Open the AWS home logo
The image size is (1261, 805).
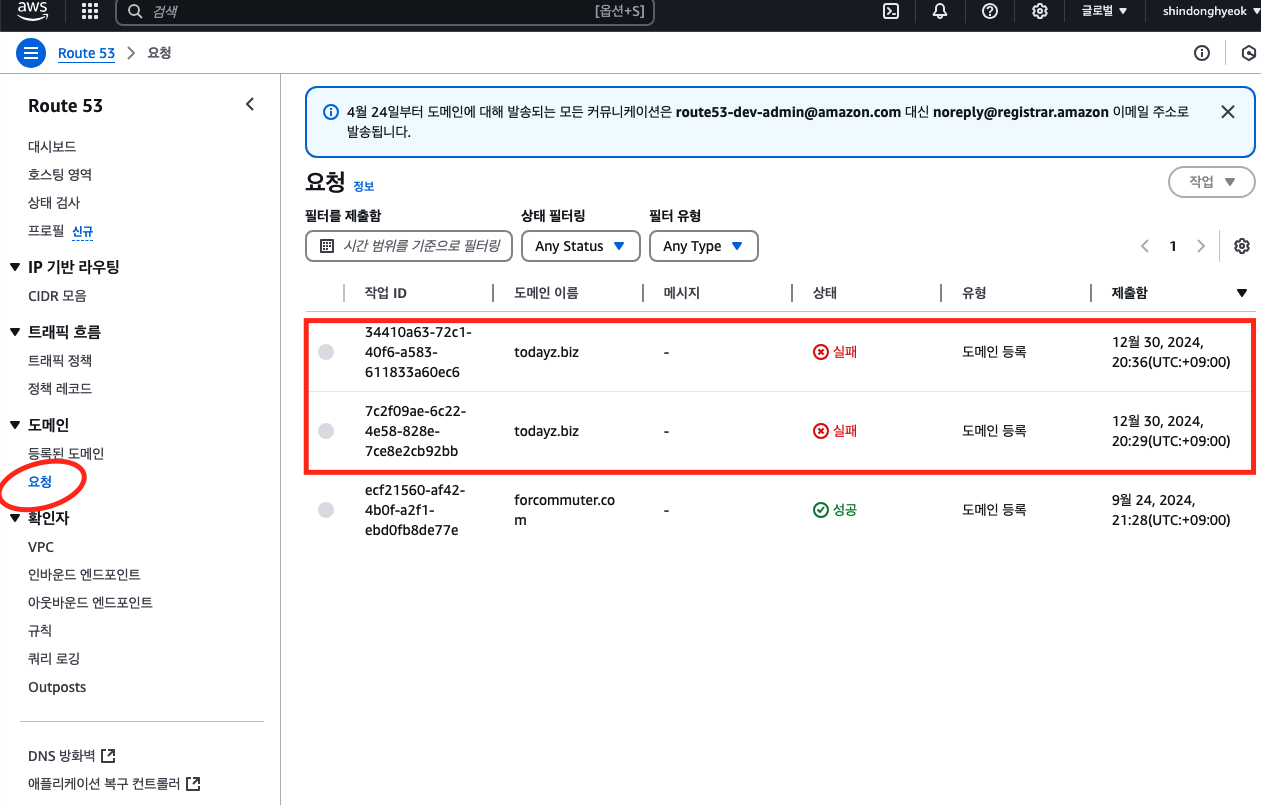pyautogui.click(x=33, y=11)
